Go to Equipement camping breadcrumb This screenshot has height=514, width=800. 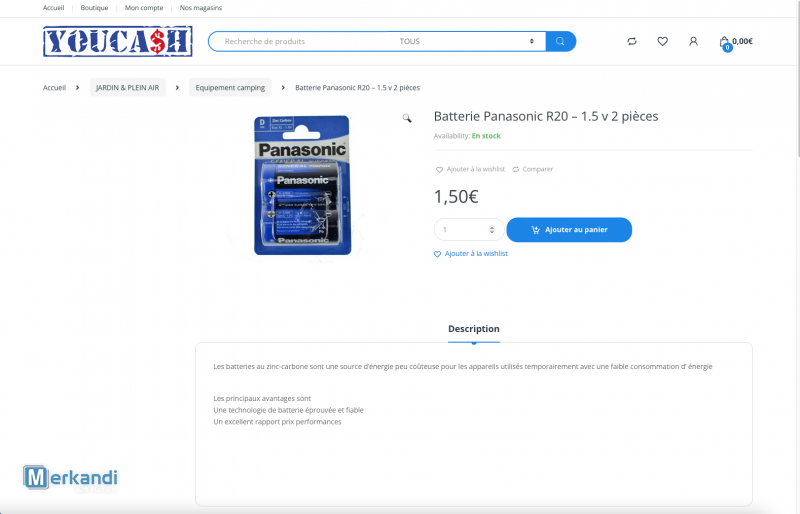click(x=230, y=87)
